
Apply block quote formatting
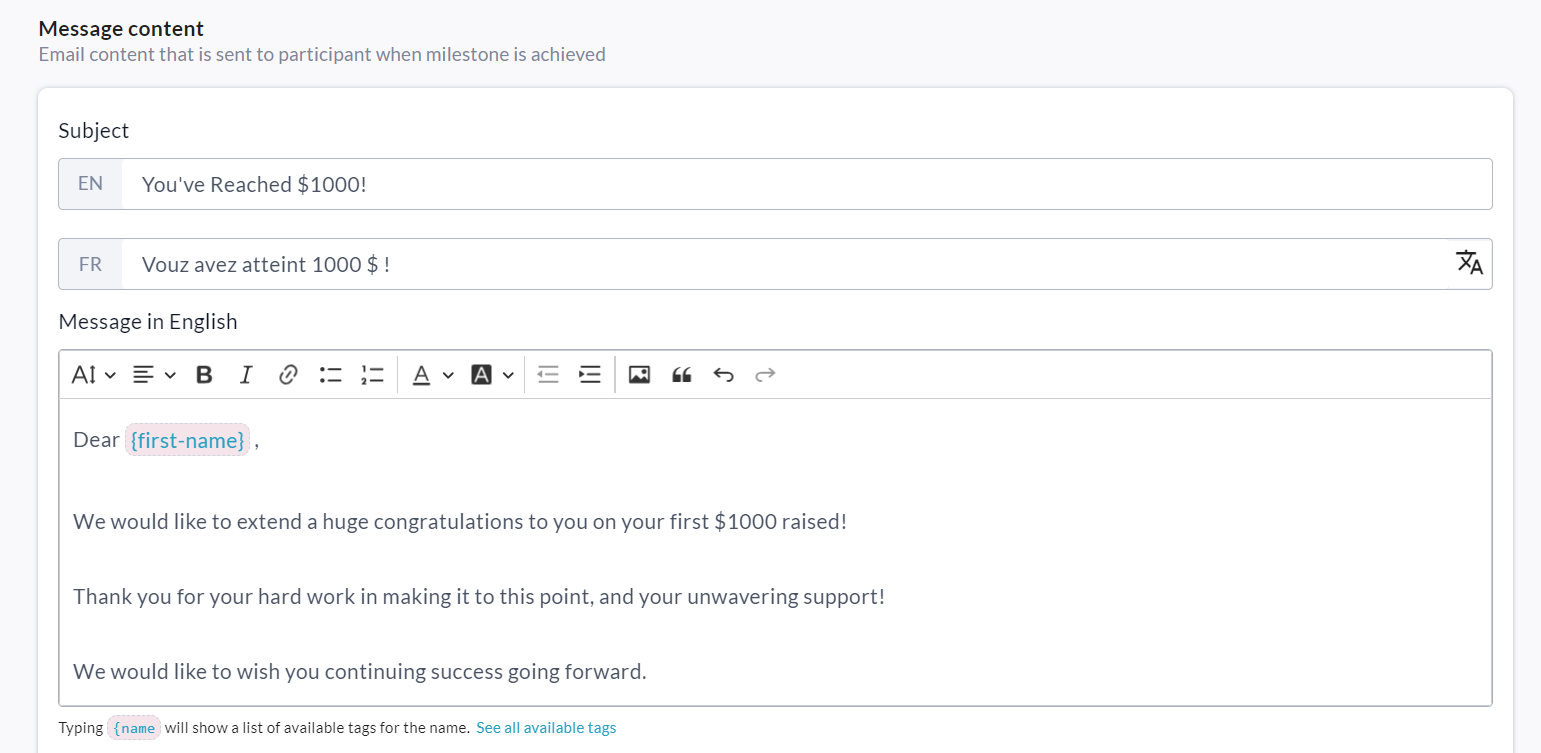[x=682, y=375]
